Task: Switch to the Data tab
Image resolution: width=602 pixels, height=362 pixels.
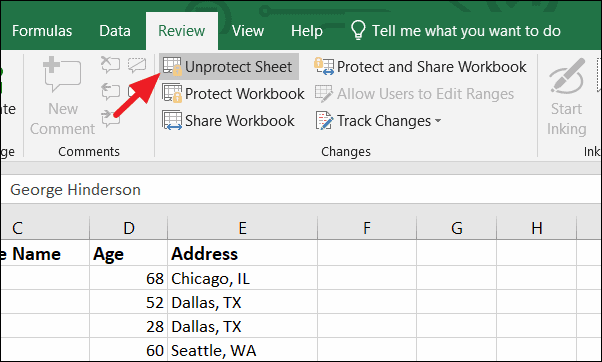Action: pyautogui.click(x=114, y=31)
